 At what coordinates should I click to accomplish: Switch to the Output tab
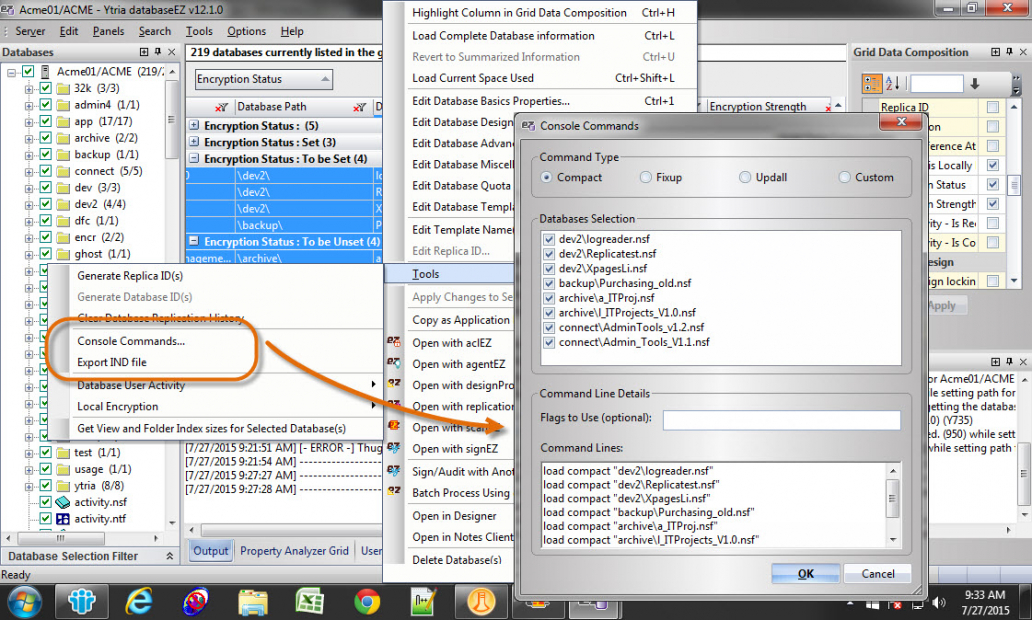pyautogui.click(x=211, y=551)
